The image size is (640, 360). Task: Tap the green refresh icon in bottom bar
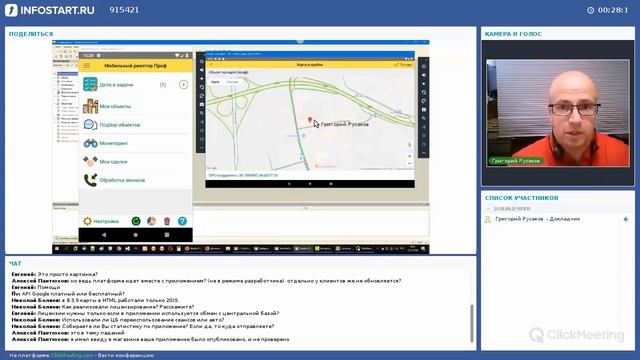(136, 221)
